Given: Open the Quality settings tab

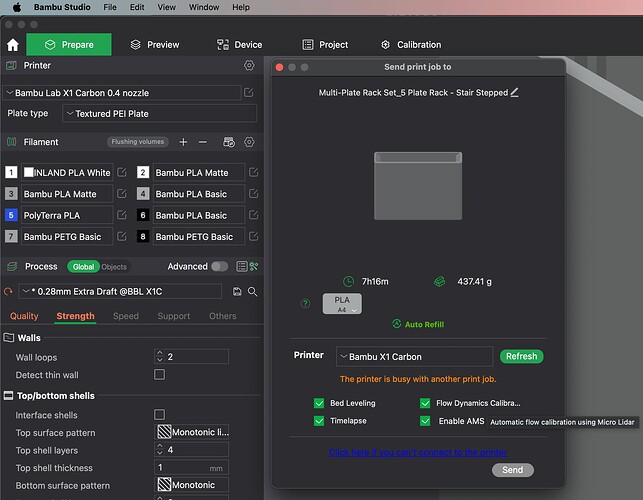Looking at the screenshot, I should pyautogui.click(x=24, y=316).
